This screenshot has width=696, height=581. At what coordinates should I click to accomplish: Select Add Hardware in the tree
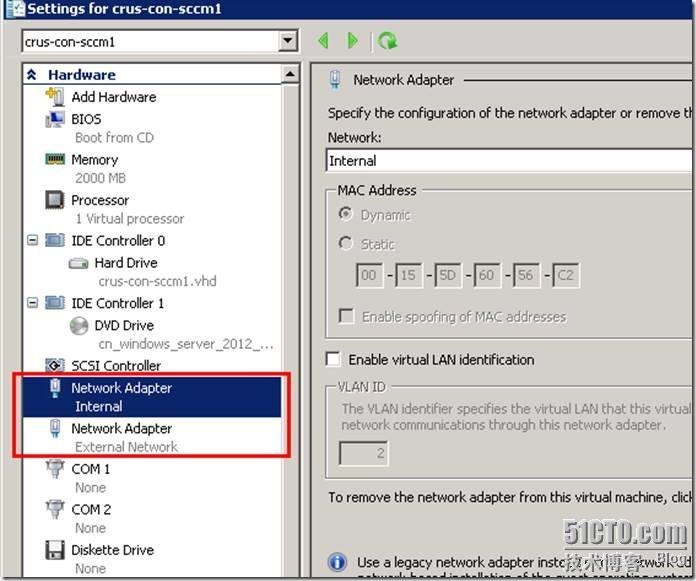coord(114,97)
